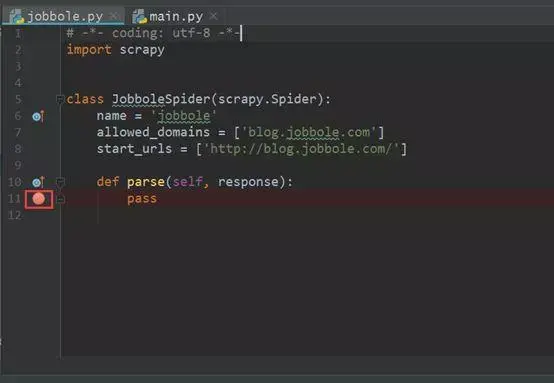Click the allowed_domains variable name

(153, 132)
